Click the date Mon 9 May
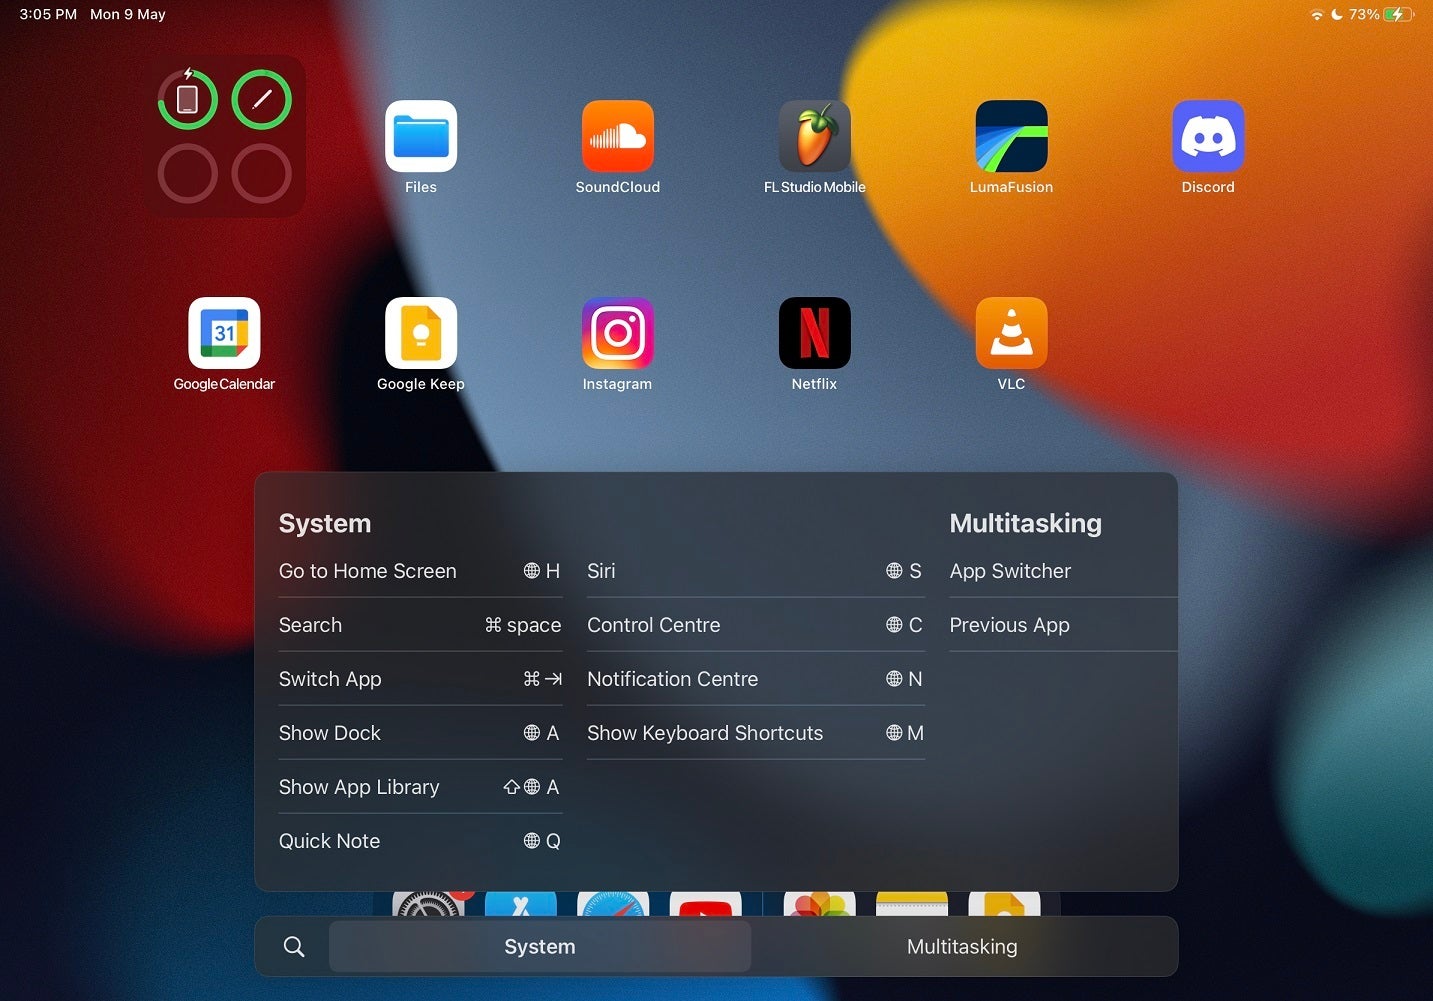Screen dimensions: 1433x1001 pyautogui.click(x=128, y=14)
